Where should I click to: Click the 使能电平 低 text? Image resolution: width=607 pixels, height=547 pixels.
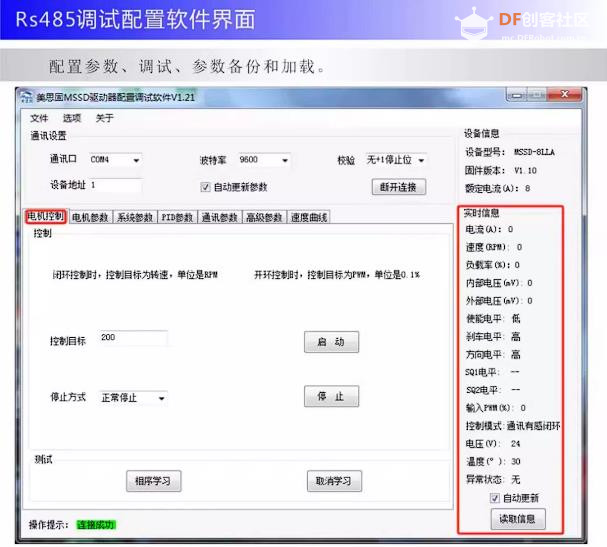[493, 319]
